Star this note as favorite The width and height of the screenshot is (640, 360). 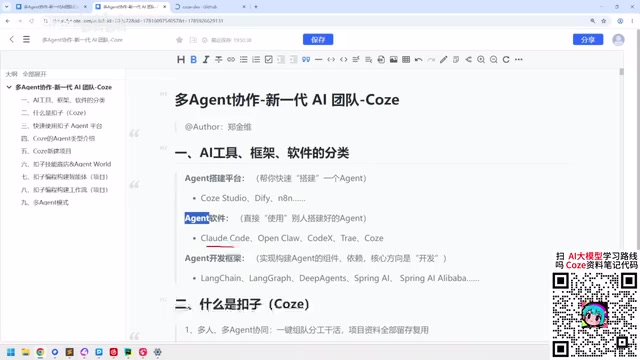coord(179,40)
